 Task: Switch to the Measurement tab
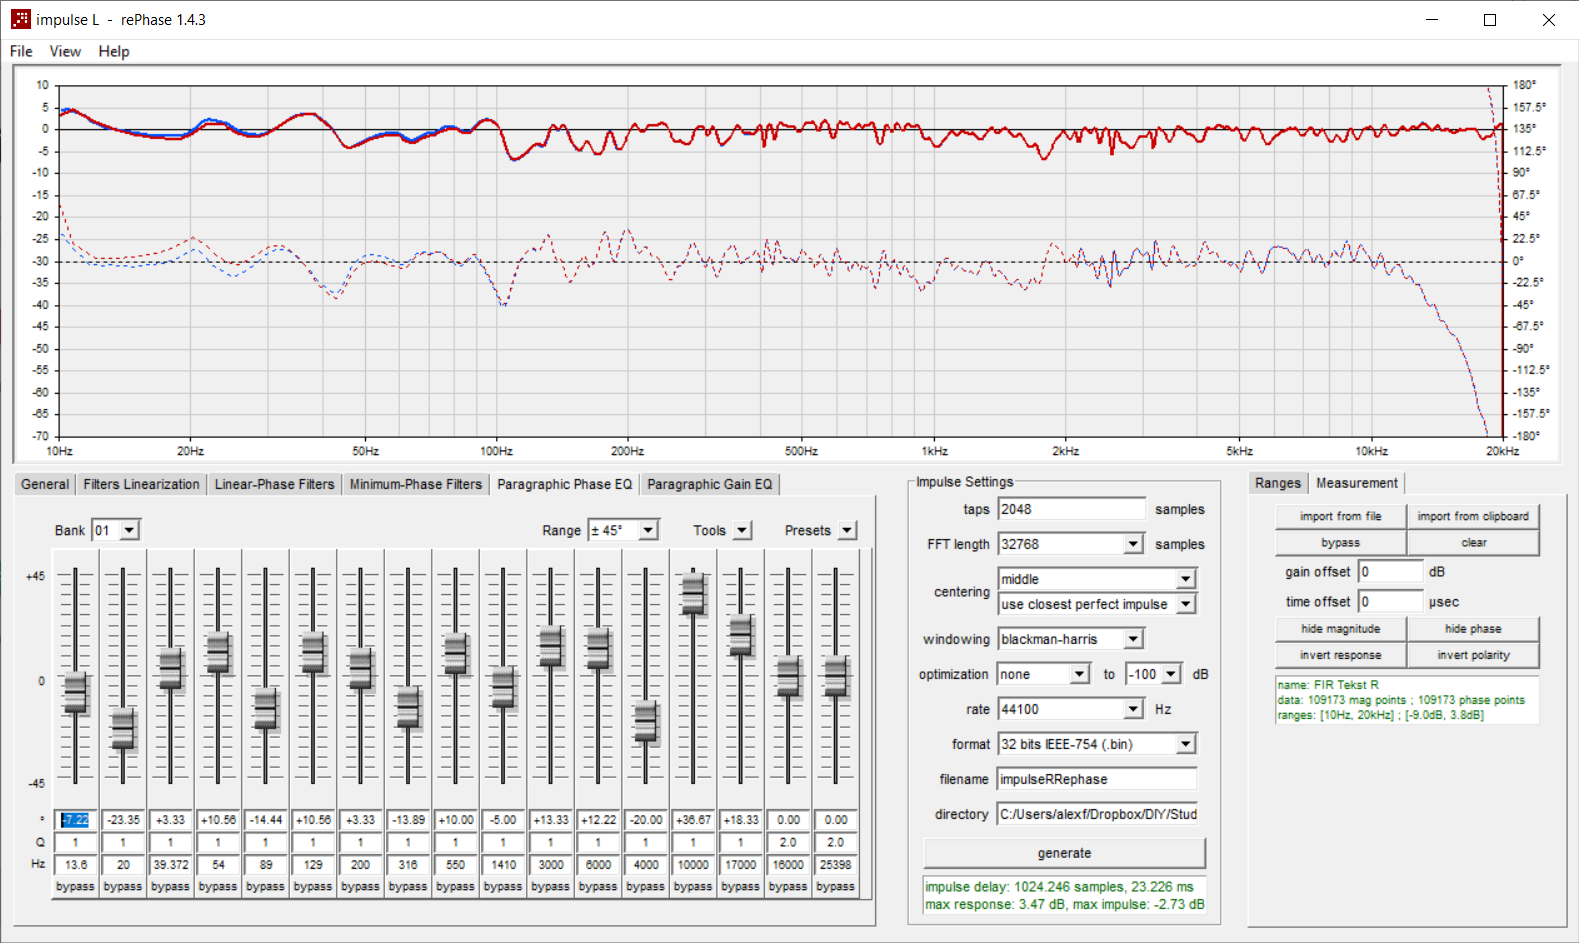coord(1356,483)
